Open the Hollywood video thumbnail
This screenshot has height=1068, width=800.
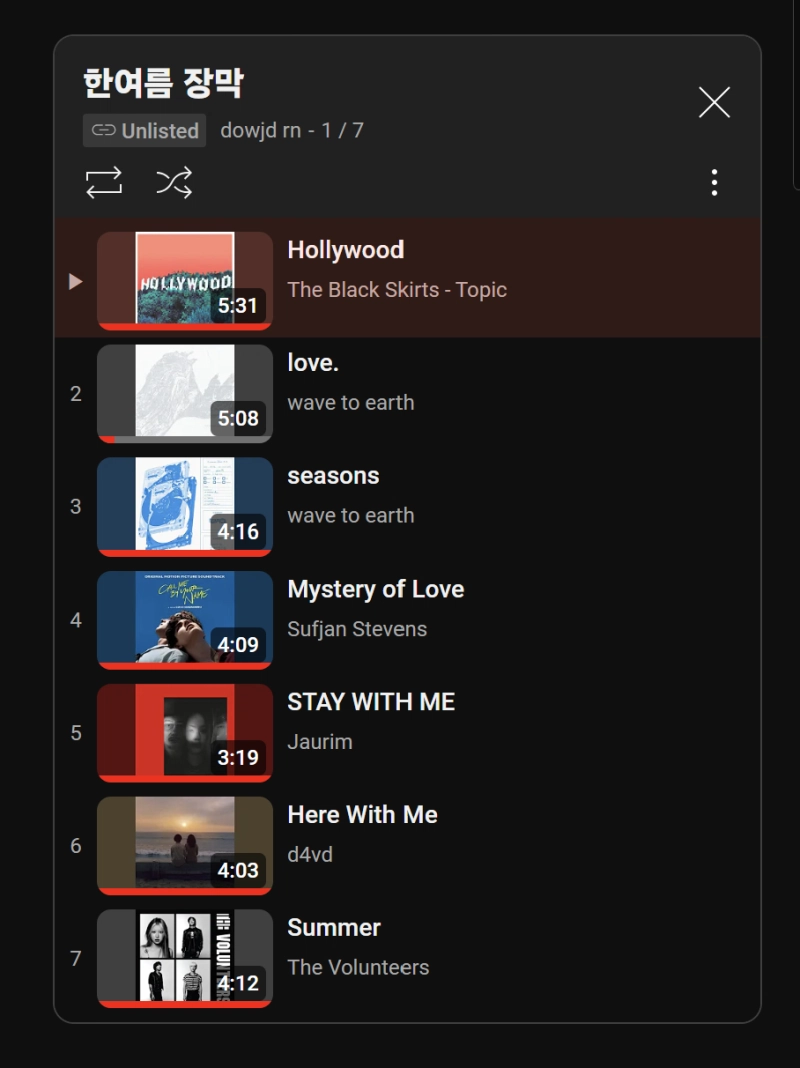185,280
